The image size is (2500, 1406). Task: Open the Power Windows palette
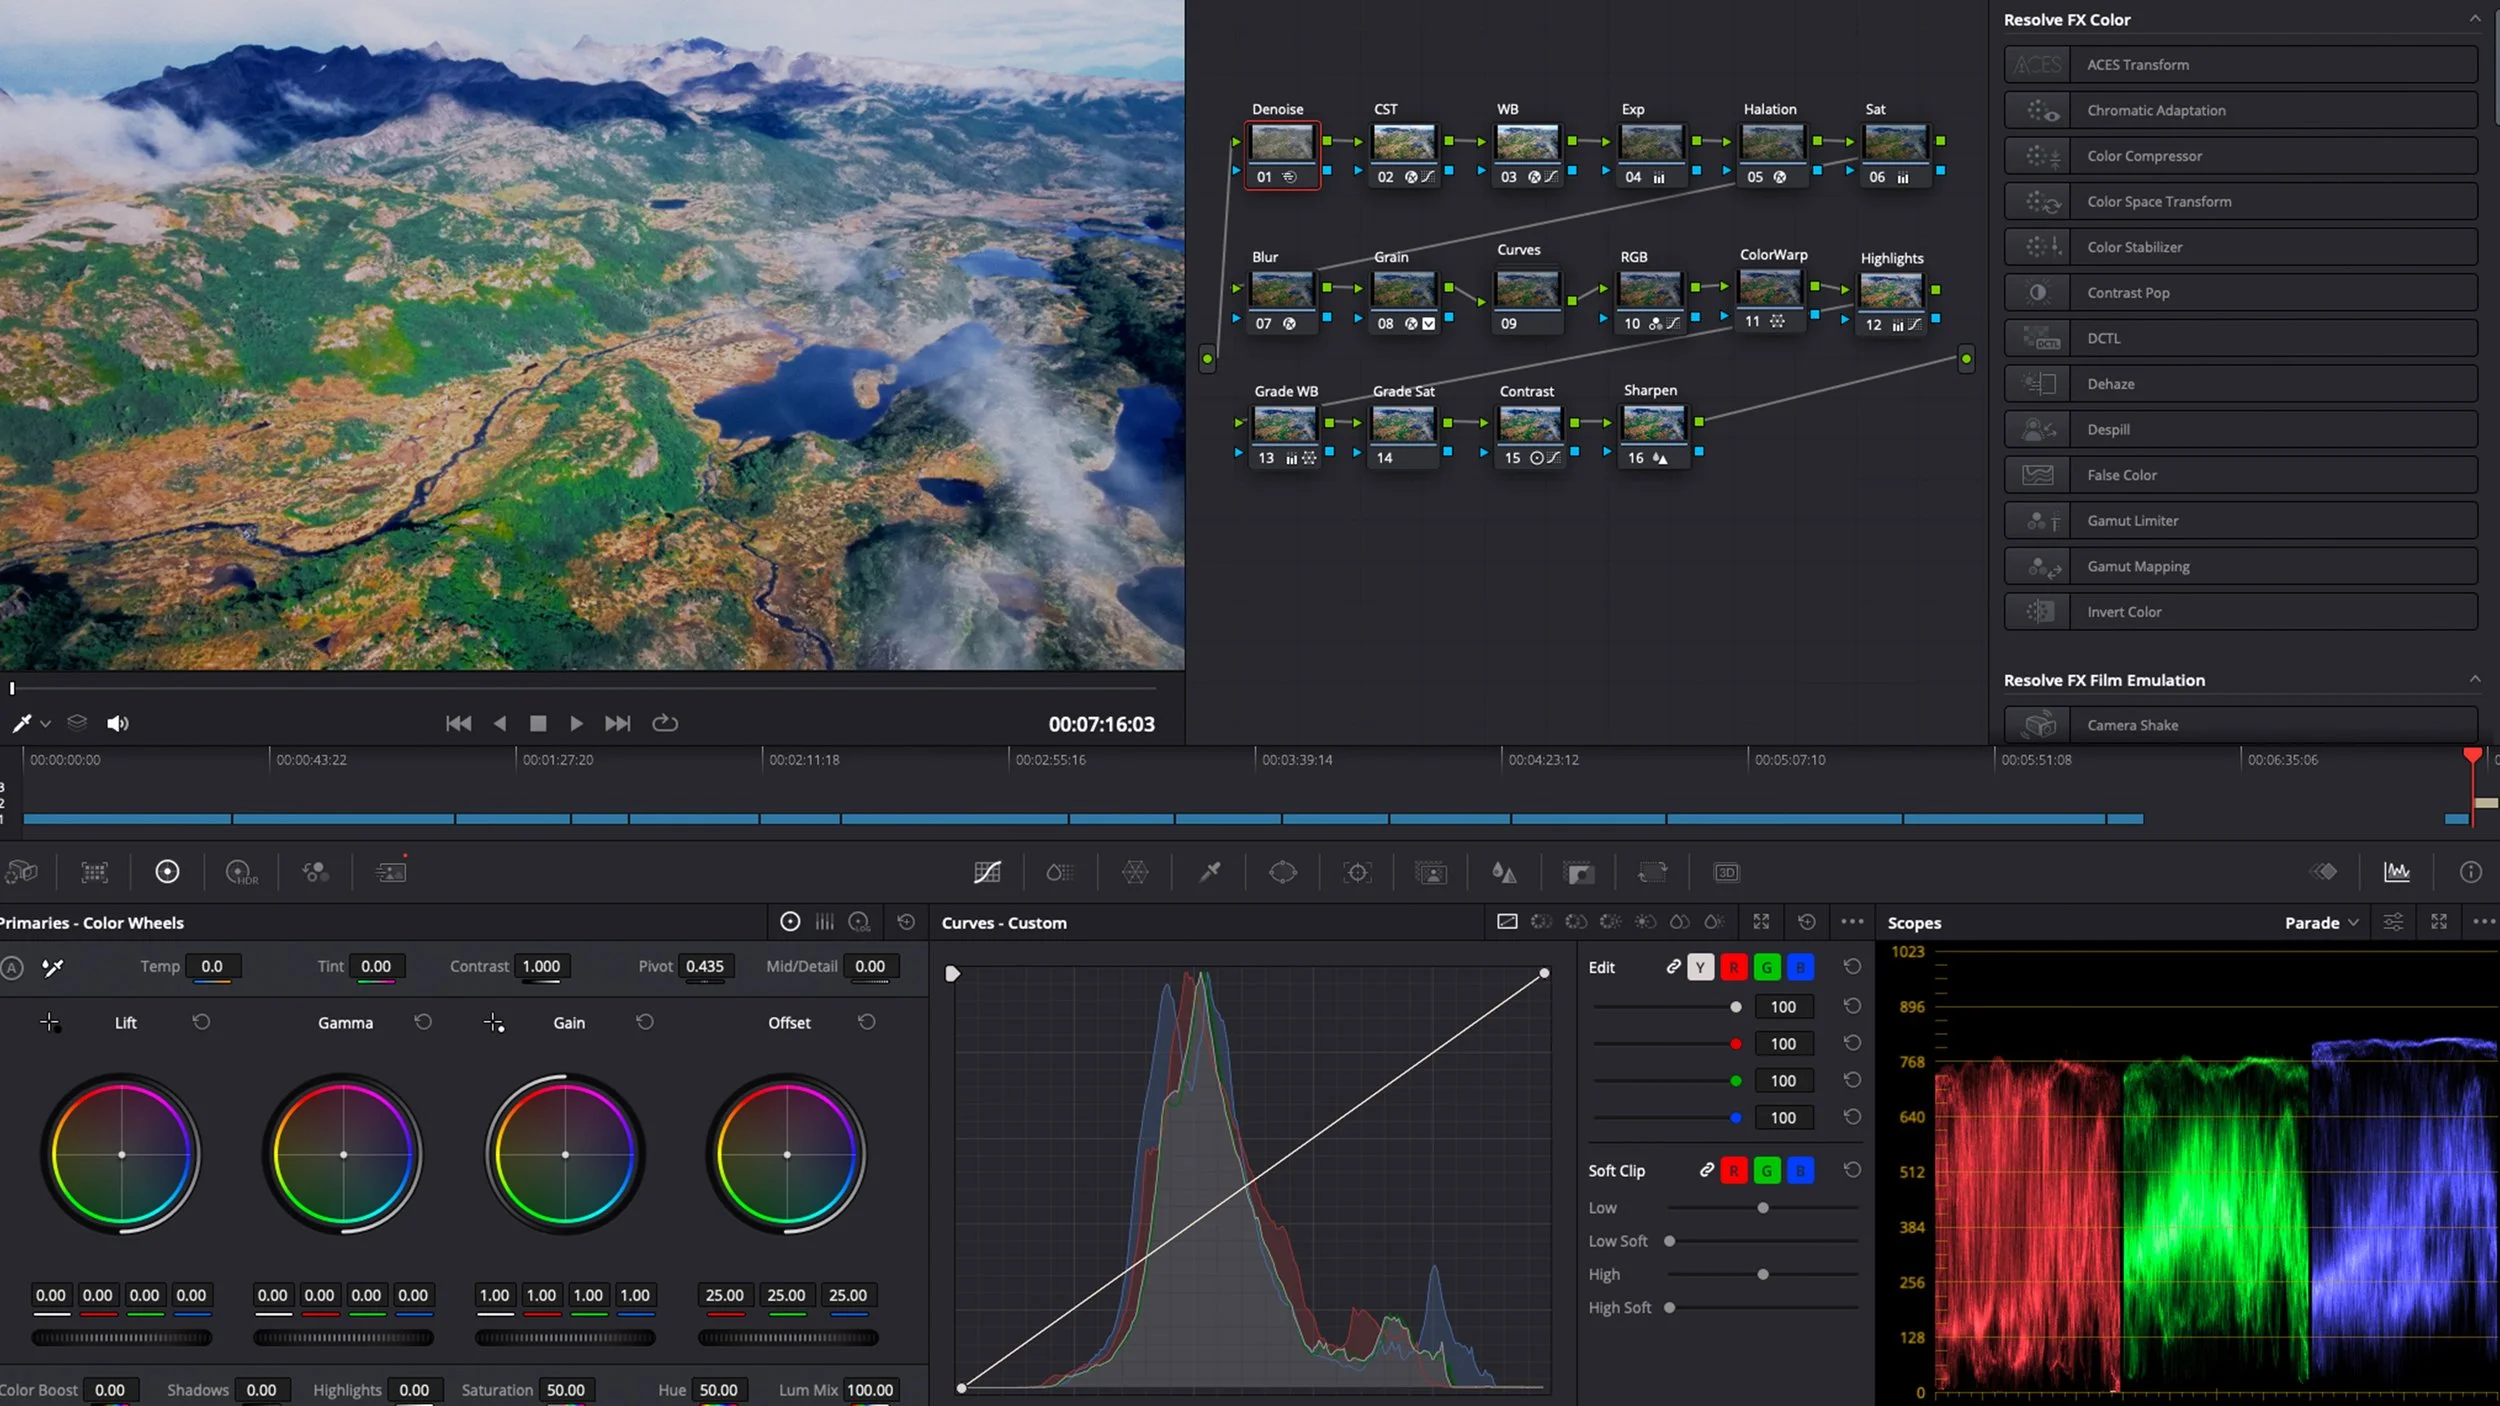click(x=1283, y=872)
